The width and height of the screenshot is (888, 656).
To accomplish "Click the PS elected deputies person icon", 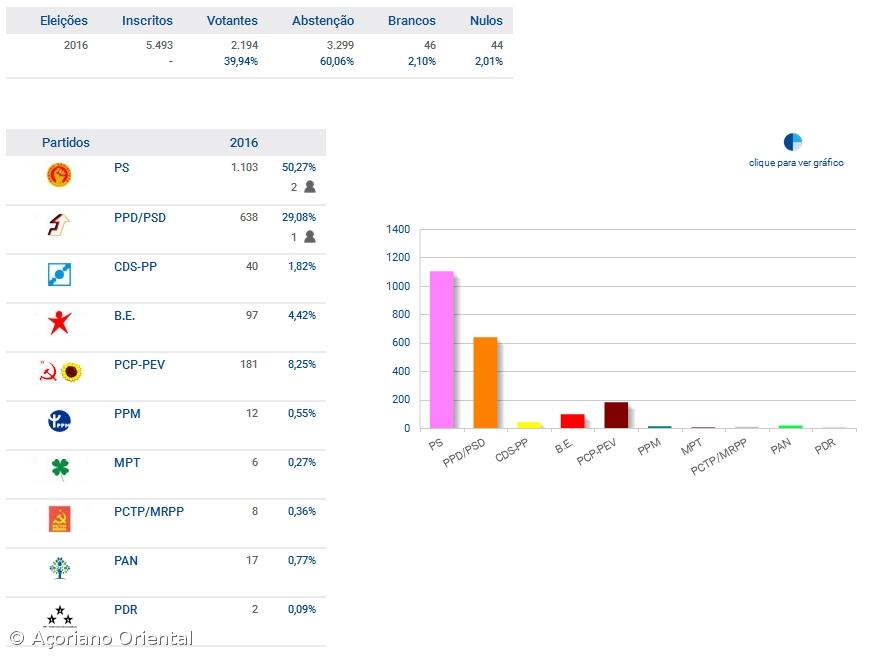I will pos(310,187).
